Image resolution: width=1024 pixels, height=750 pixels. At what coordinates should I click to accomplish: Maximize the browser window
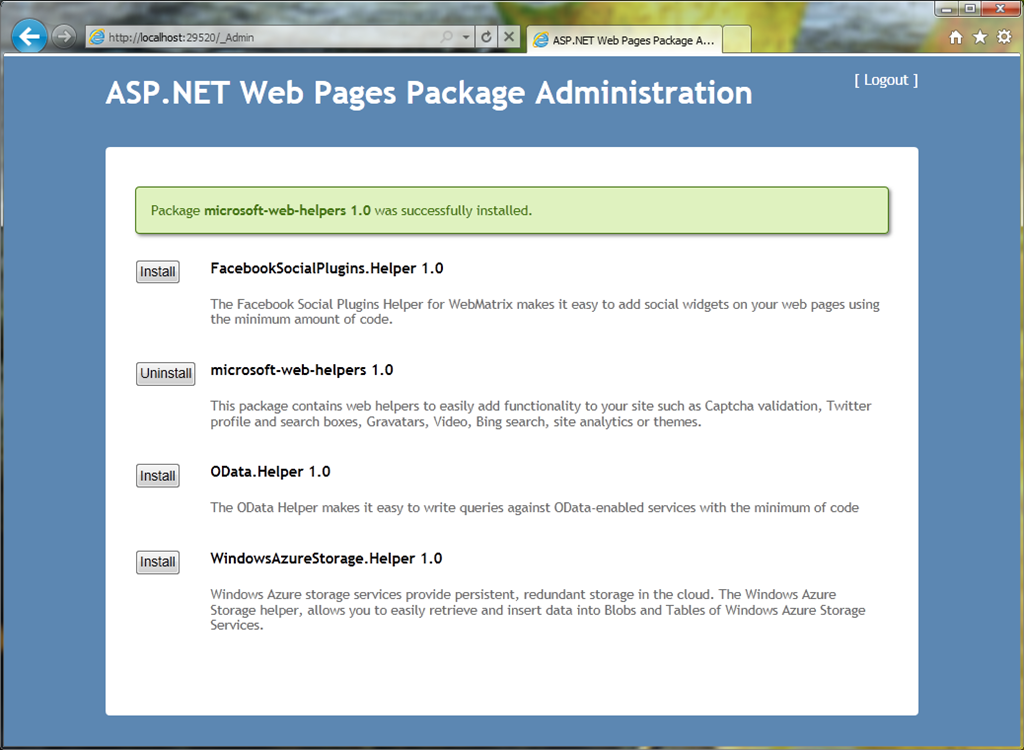pos(970,8)
